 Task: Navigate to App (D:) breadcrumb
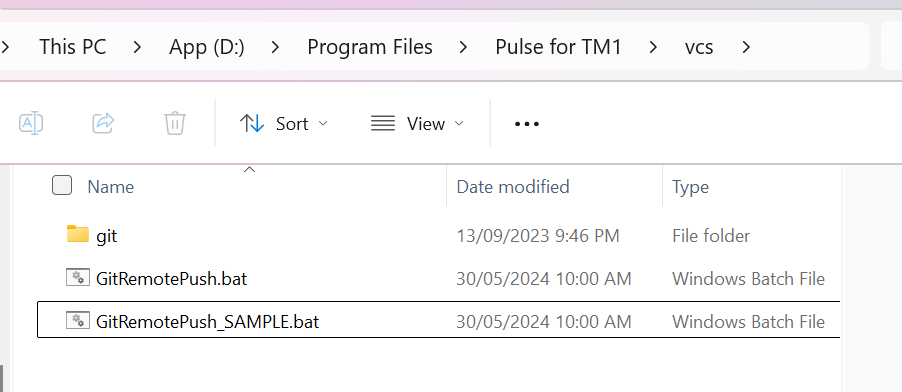pos(207,47)
